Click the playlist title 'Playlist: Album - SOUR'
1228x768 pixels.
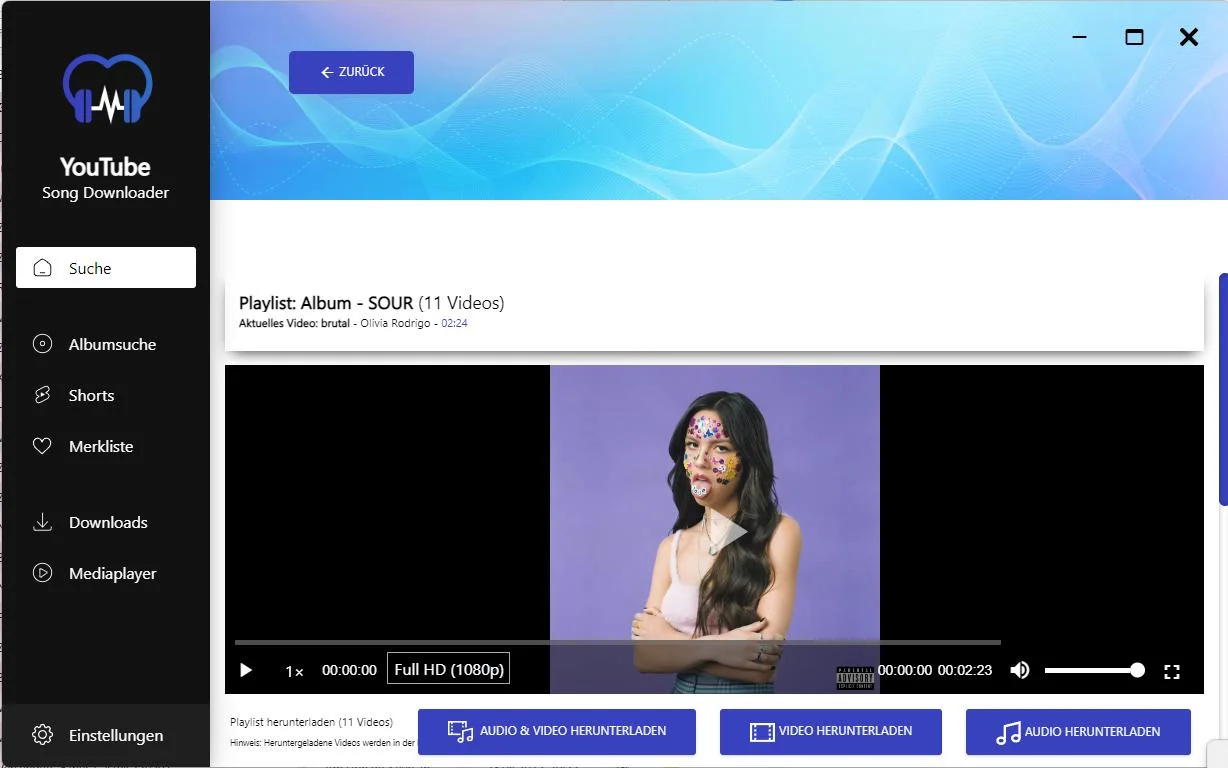tap(326, 302)
